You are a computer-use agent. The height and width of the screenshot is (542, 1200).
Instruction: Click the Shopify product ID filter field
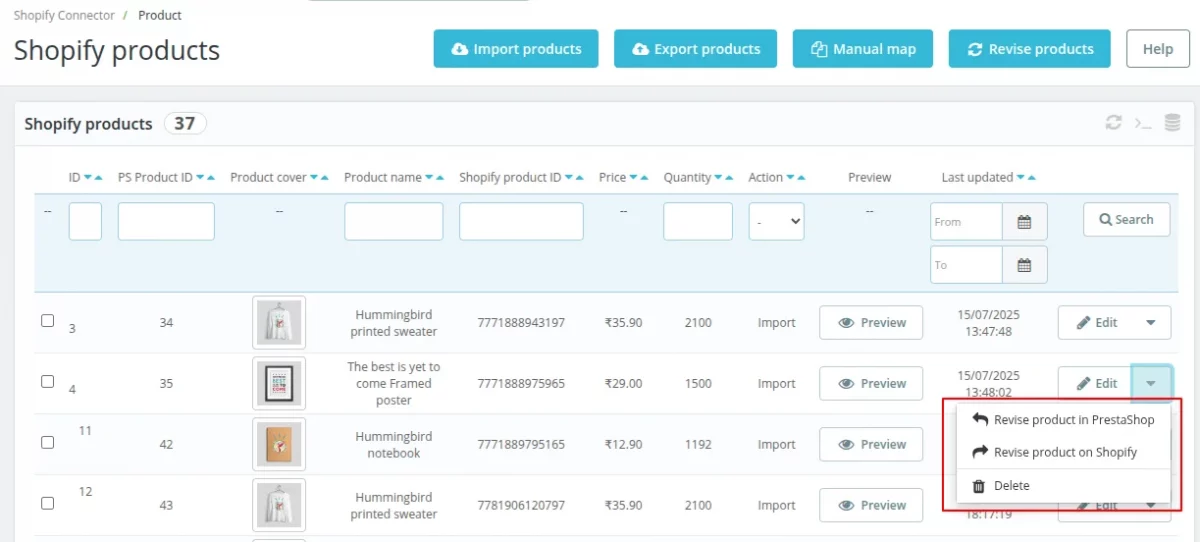point(521,222)
